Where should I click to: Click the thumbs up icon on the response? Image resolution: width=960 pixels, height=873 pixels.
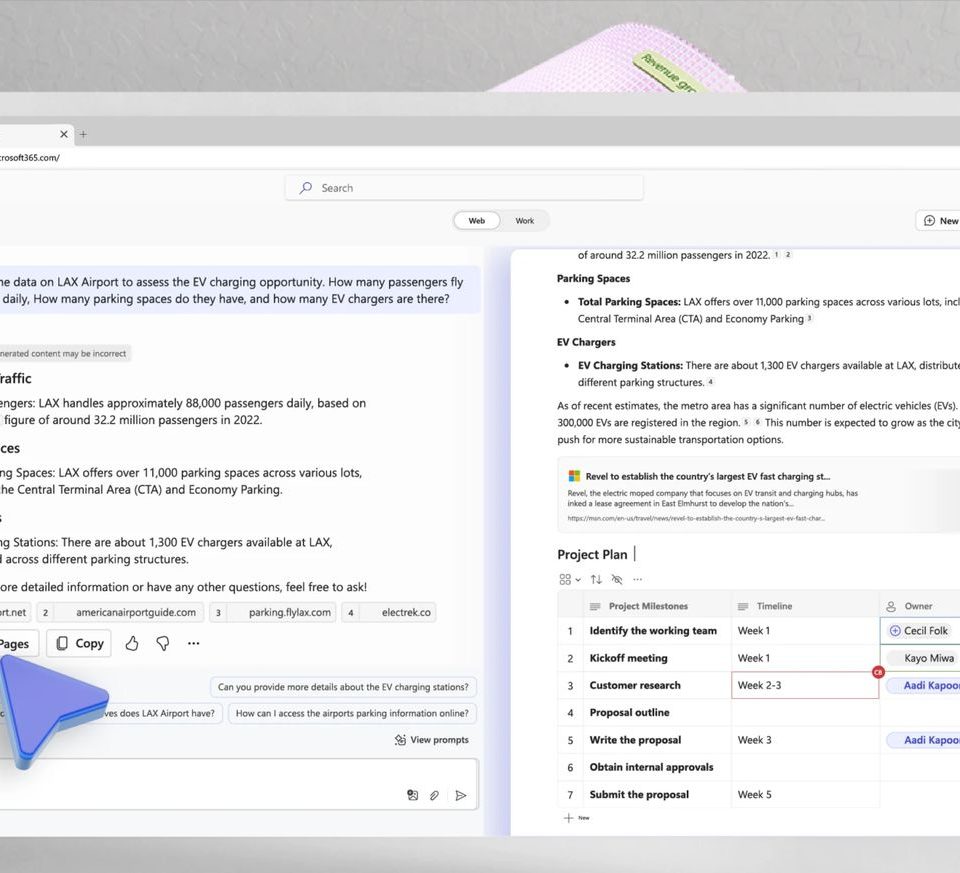[132, 644]
